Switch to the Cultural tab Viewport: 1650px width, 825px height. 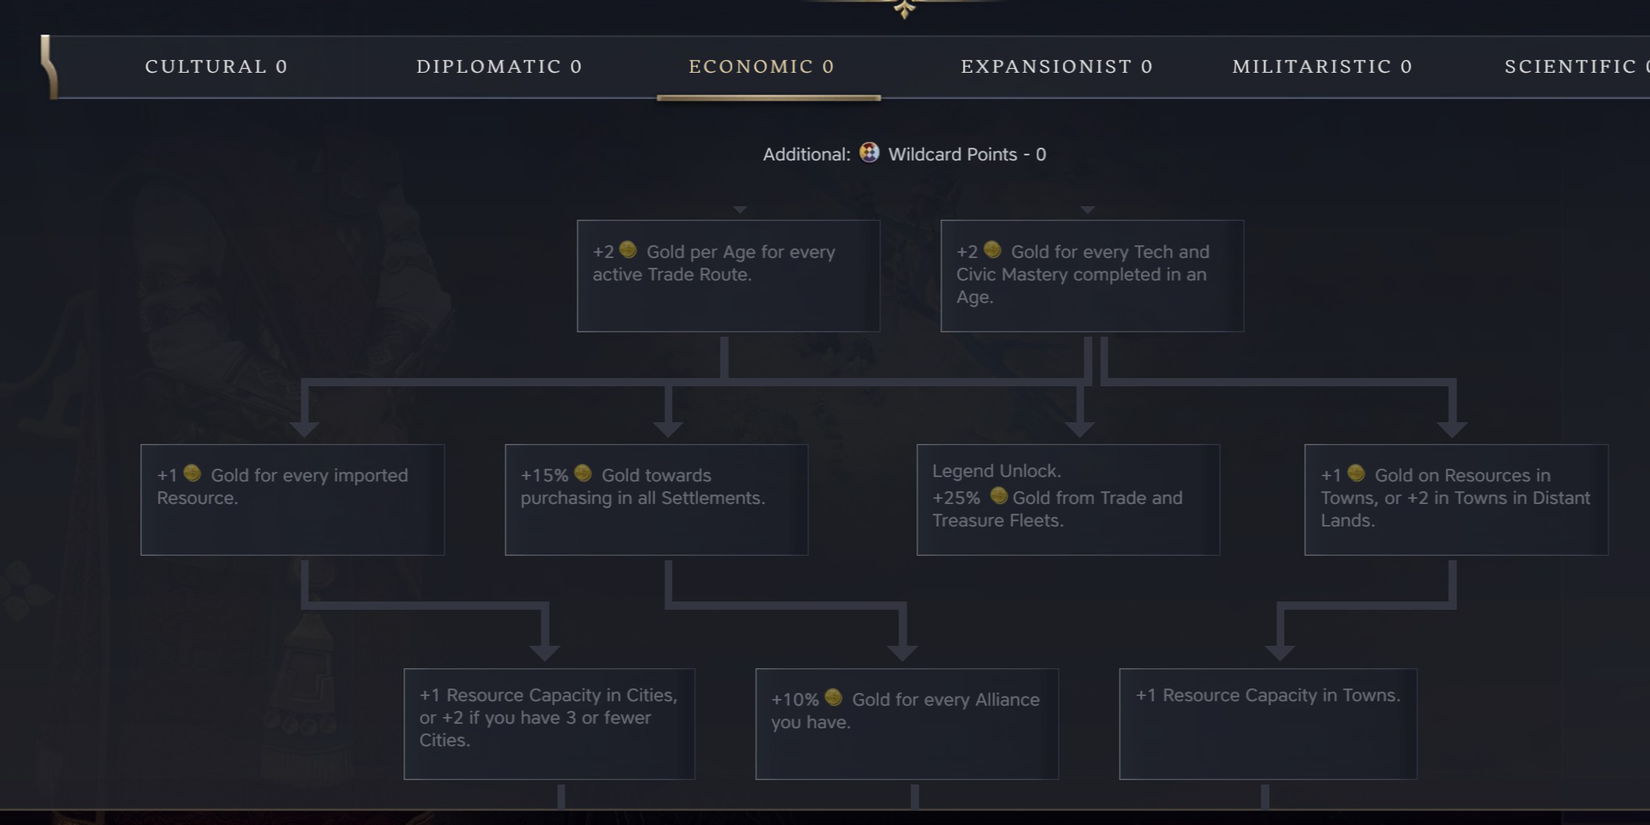215,66
